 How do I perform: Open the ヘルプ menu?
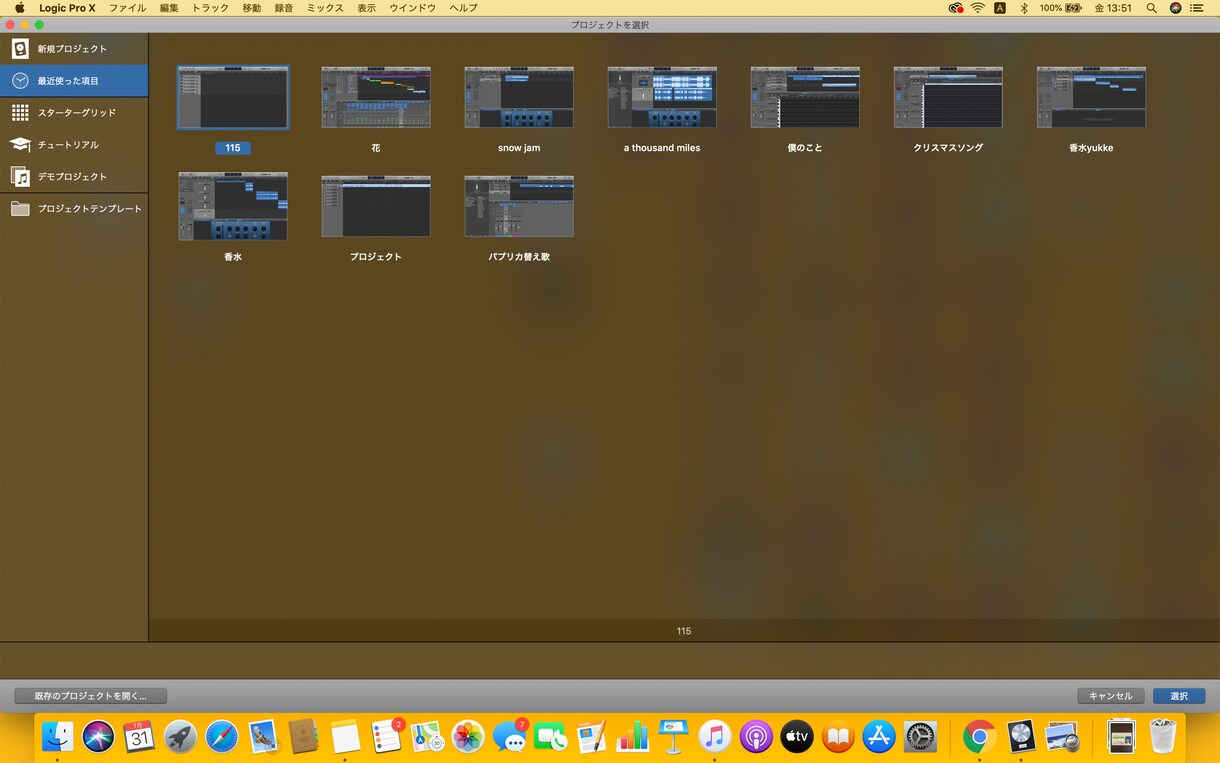(463, 8)
